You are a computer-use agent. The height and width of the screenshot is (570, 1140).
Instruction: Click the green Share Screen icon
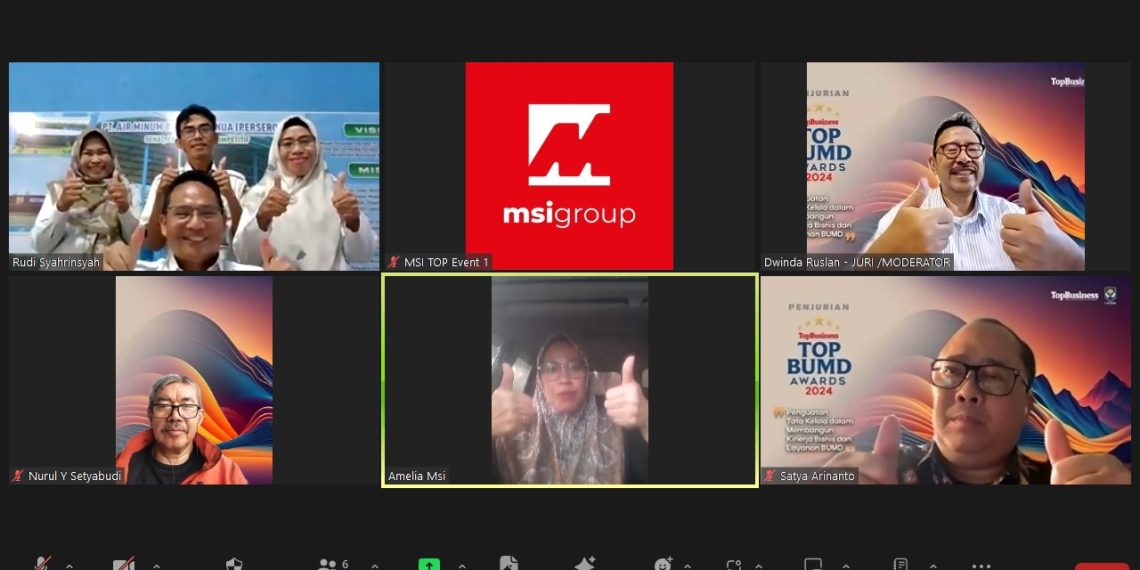point(429,564)
